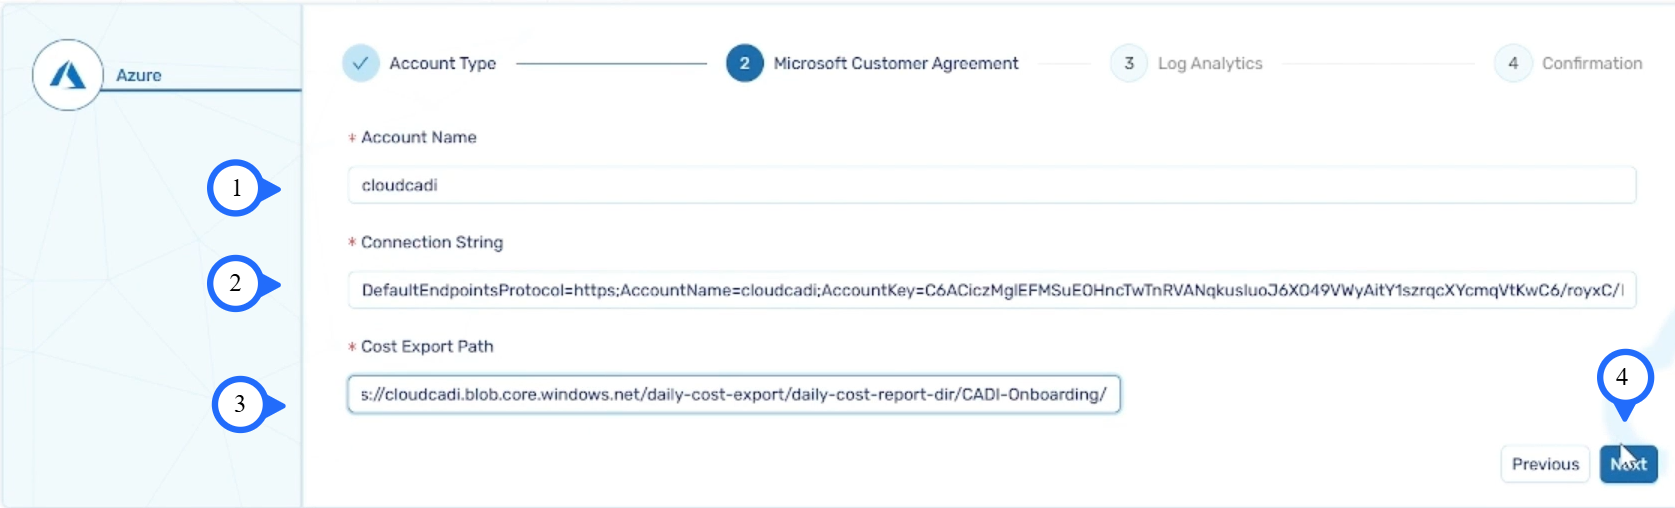The image size is (1675, 508).
Task: Go back to Account Type step label
Action: click(442, 63)
